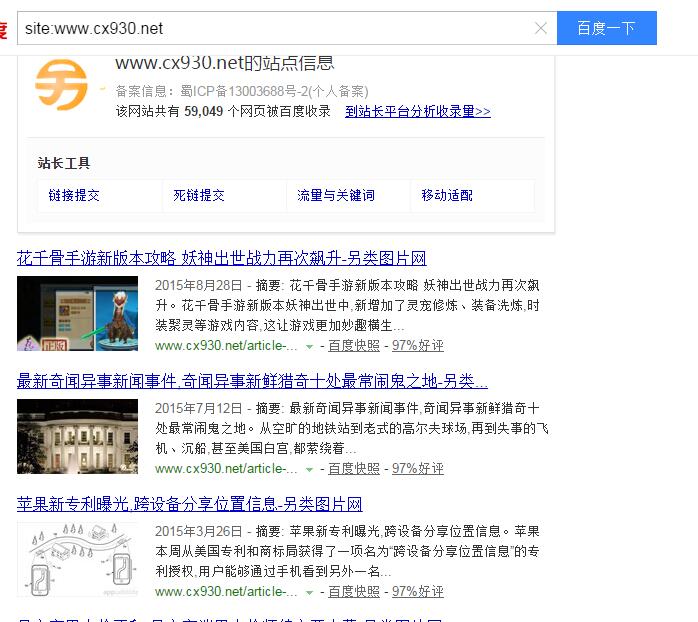Click the 59,049 indexed pages count
Screen dimensions: 698x622
click(203, 111)
